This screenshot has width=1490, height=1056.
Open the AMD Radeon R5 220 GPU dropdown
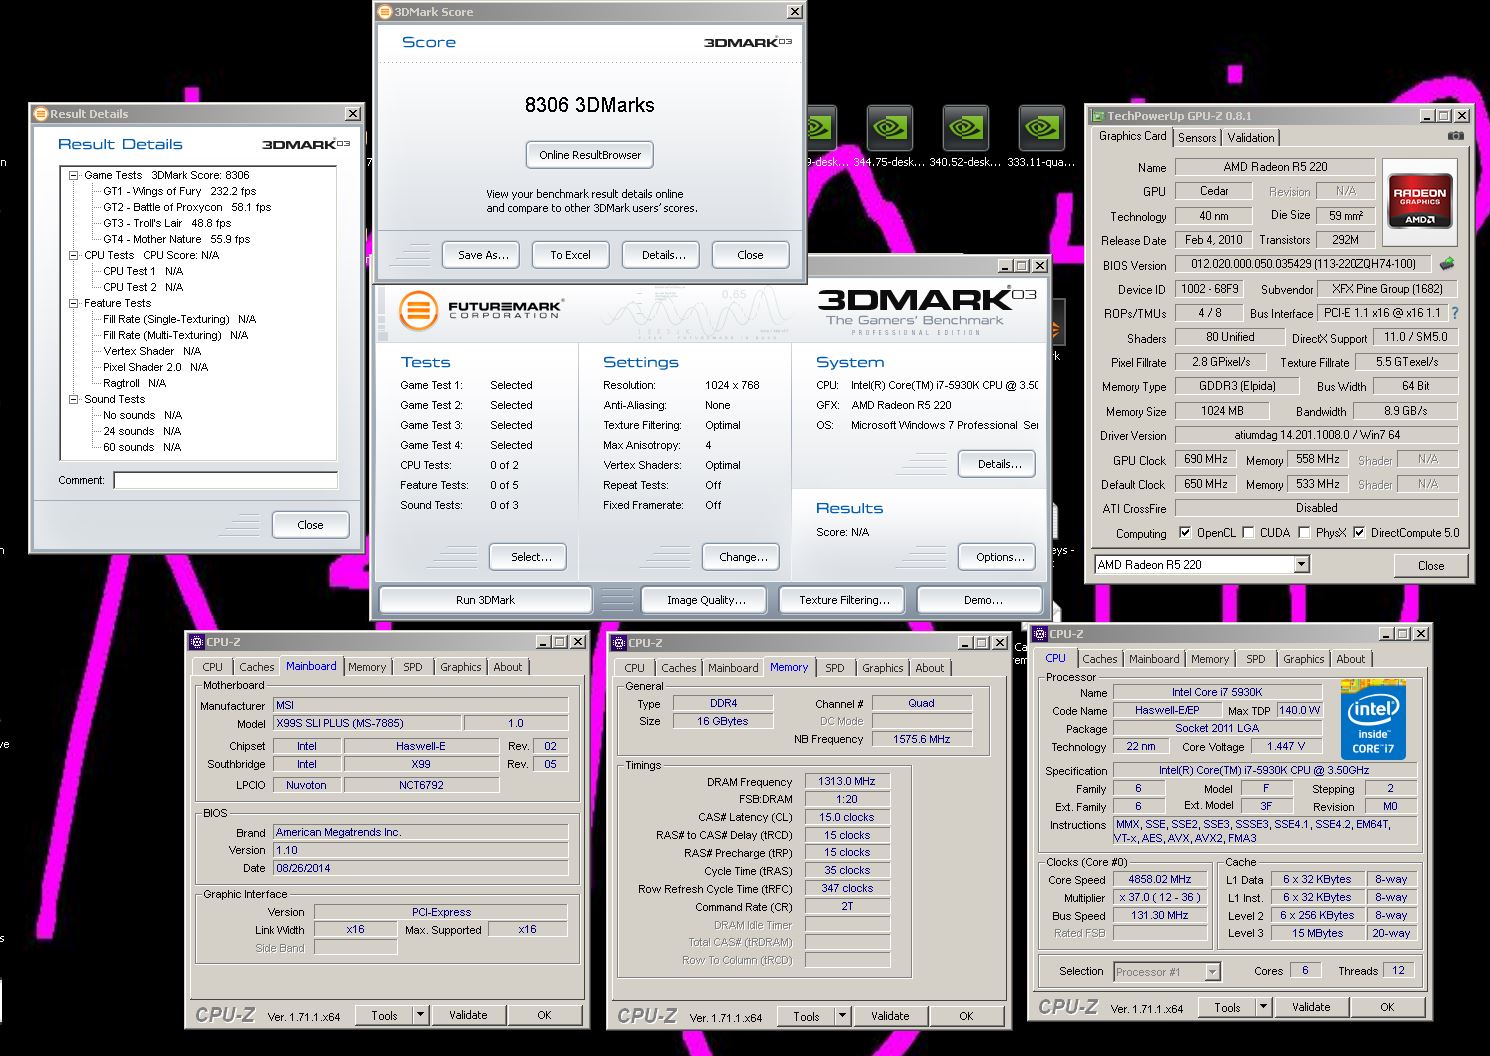[1301, 565]
